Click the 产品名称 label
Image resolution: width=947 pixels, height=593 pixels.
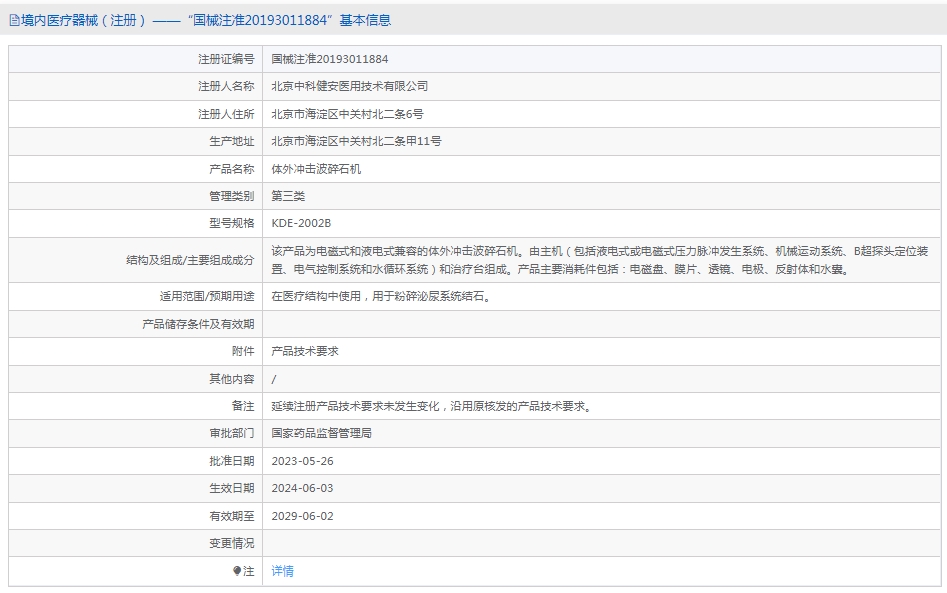[232, 169]
